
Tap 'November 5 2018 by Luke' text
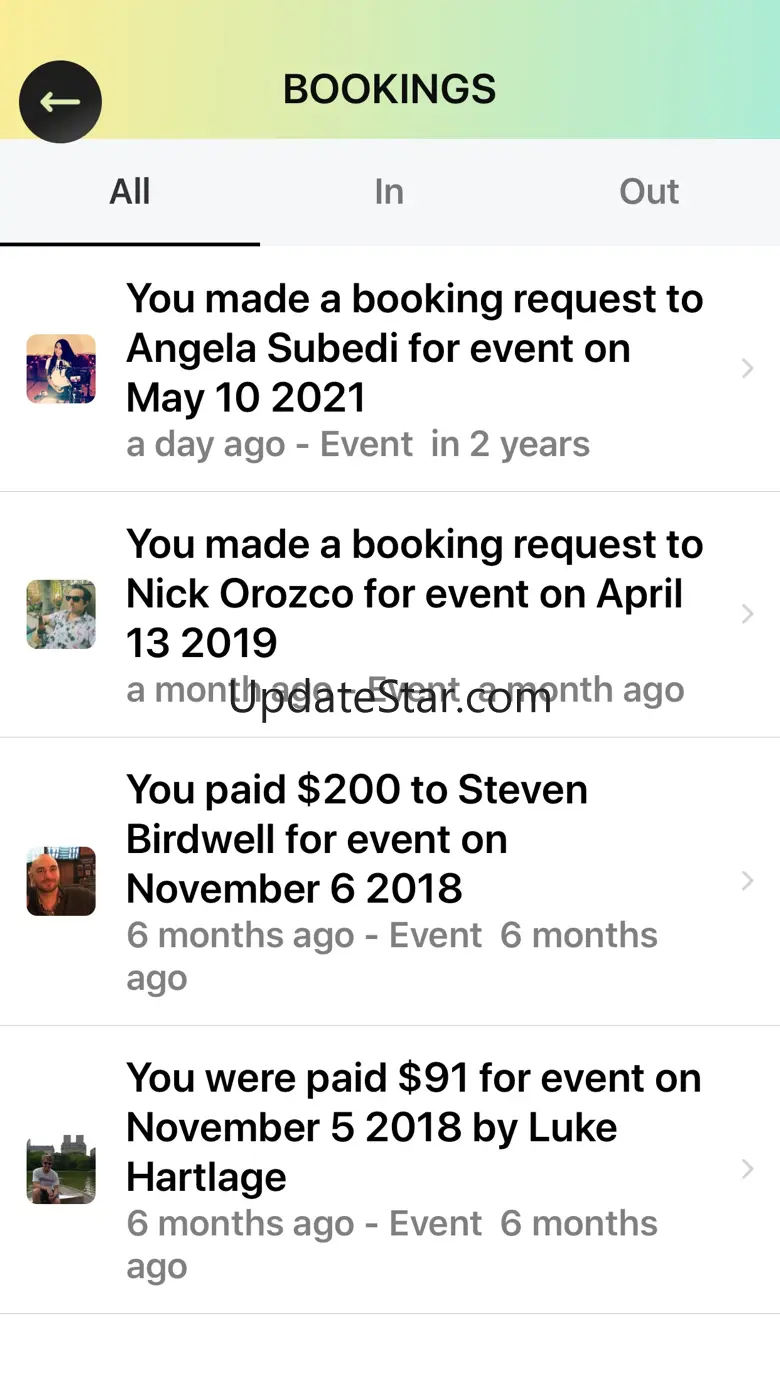point(372,1127)
